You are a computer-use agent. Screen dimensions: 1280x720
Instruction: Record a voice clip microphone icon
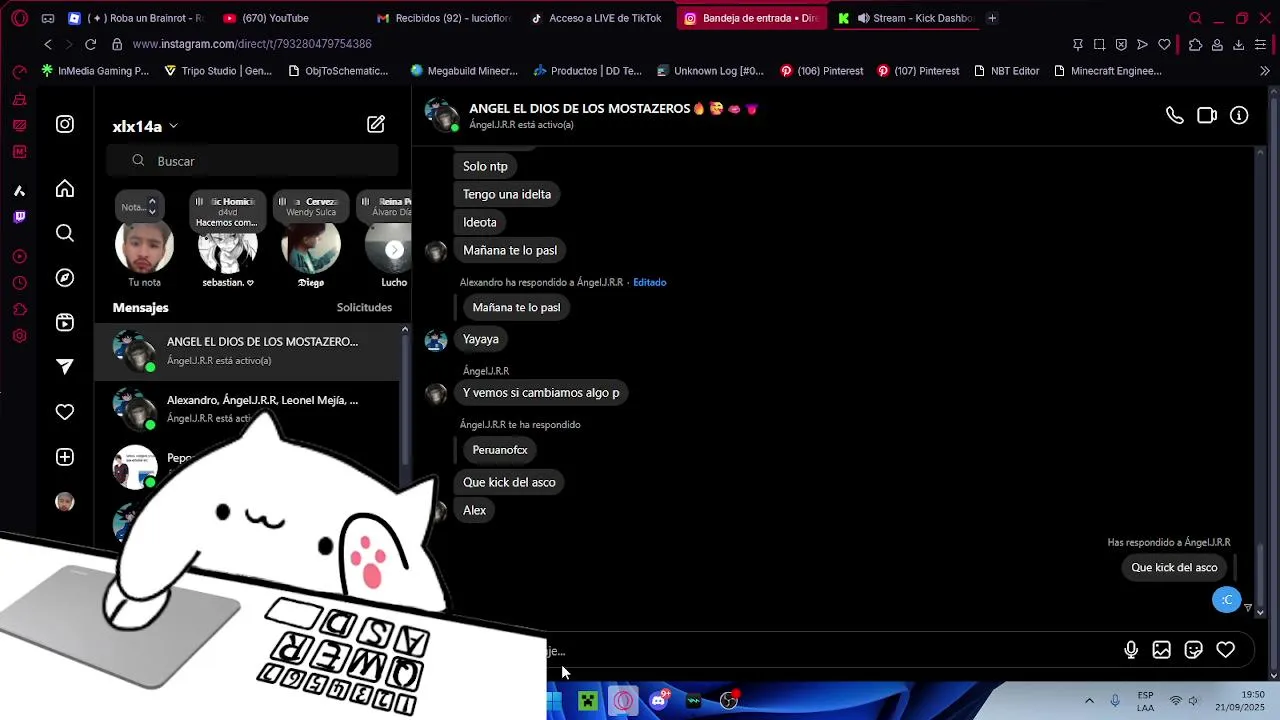point(1131,650)
